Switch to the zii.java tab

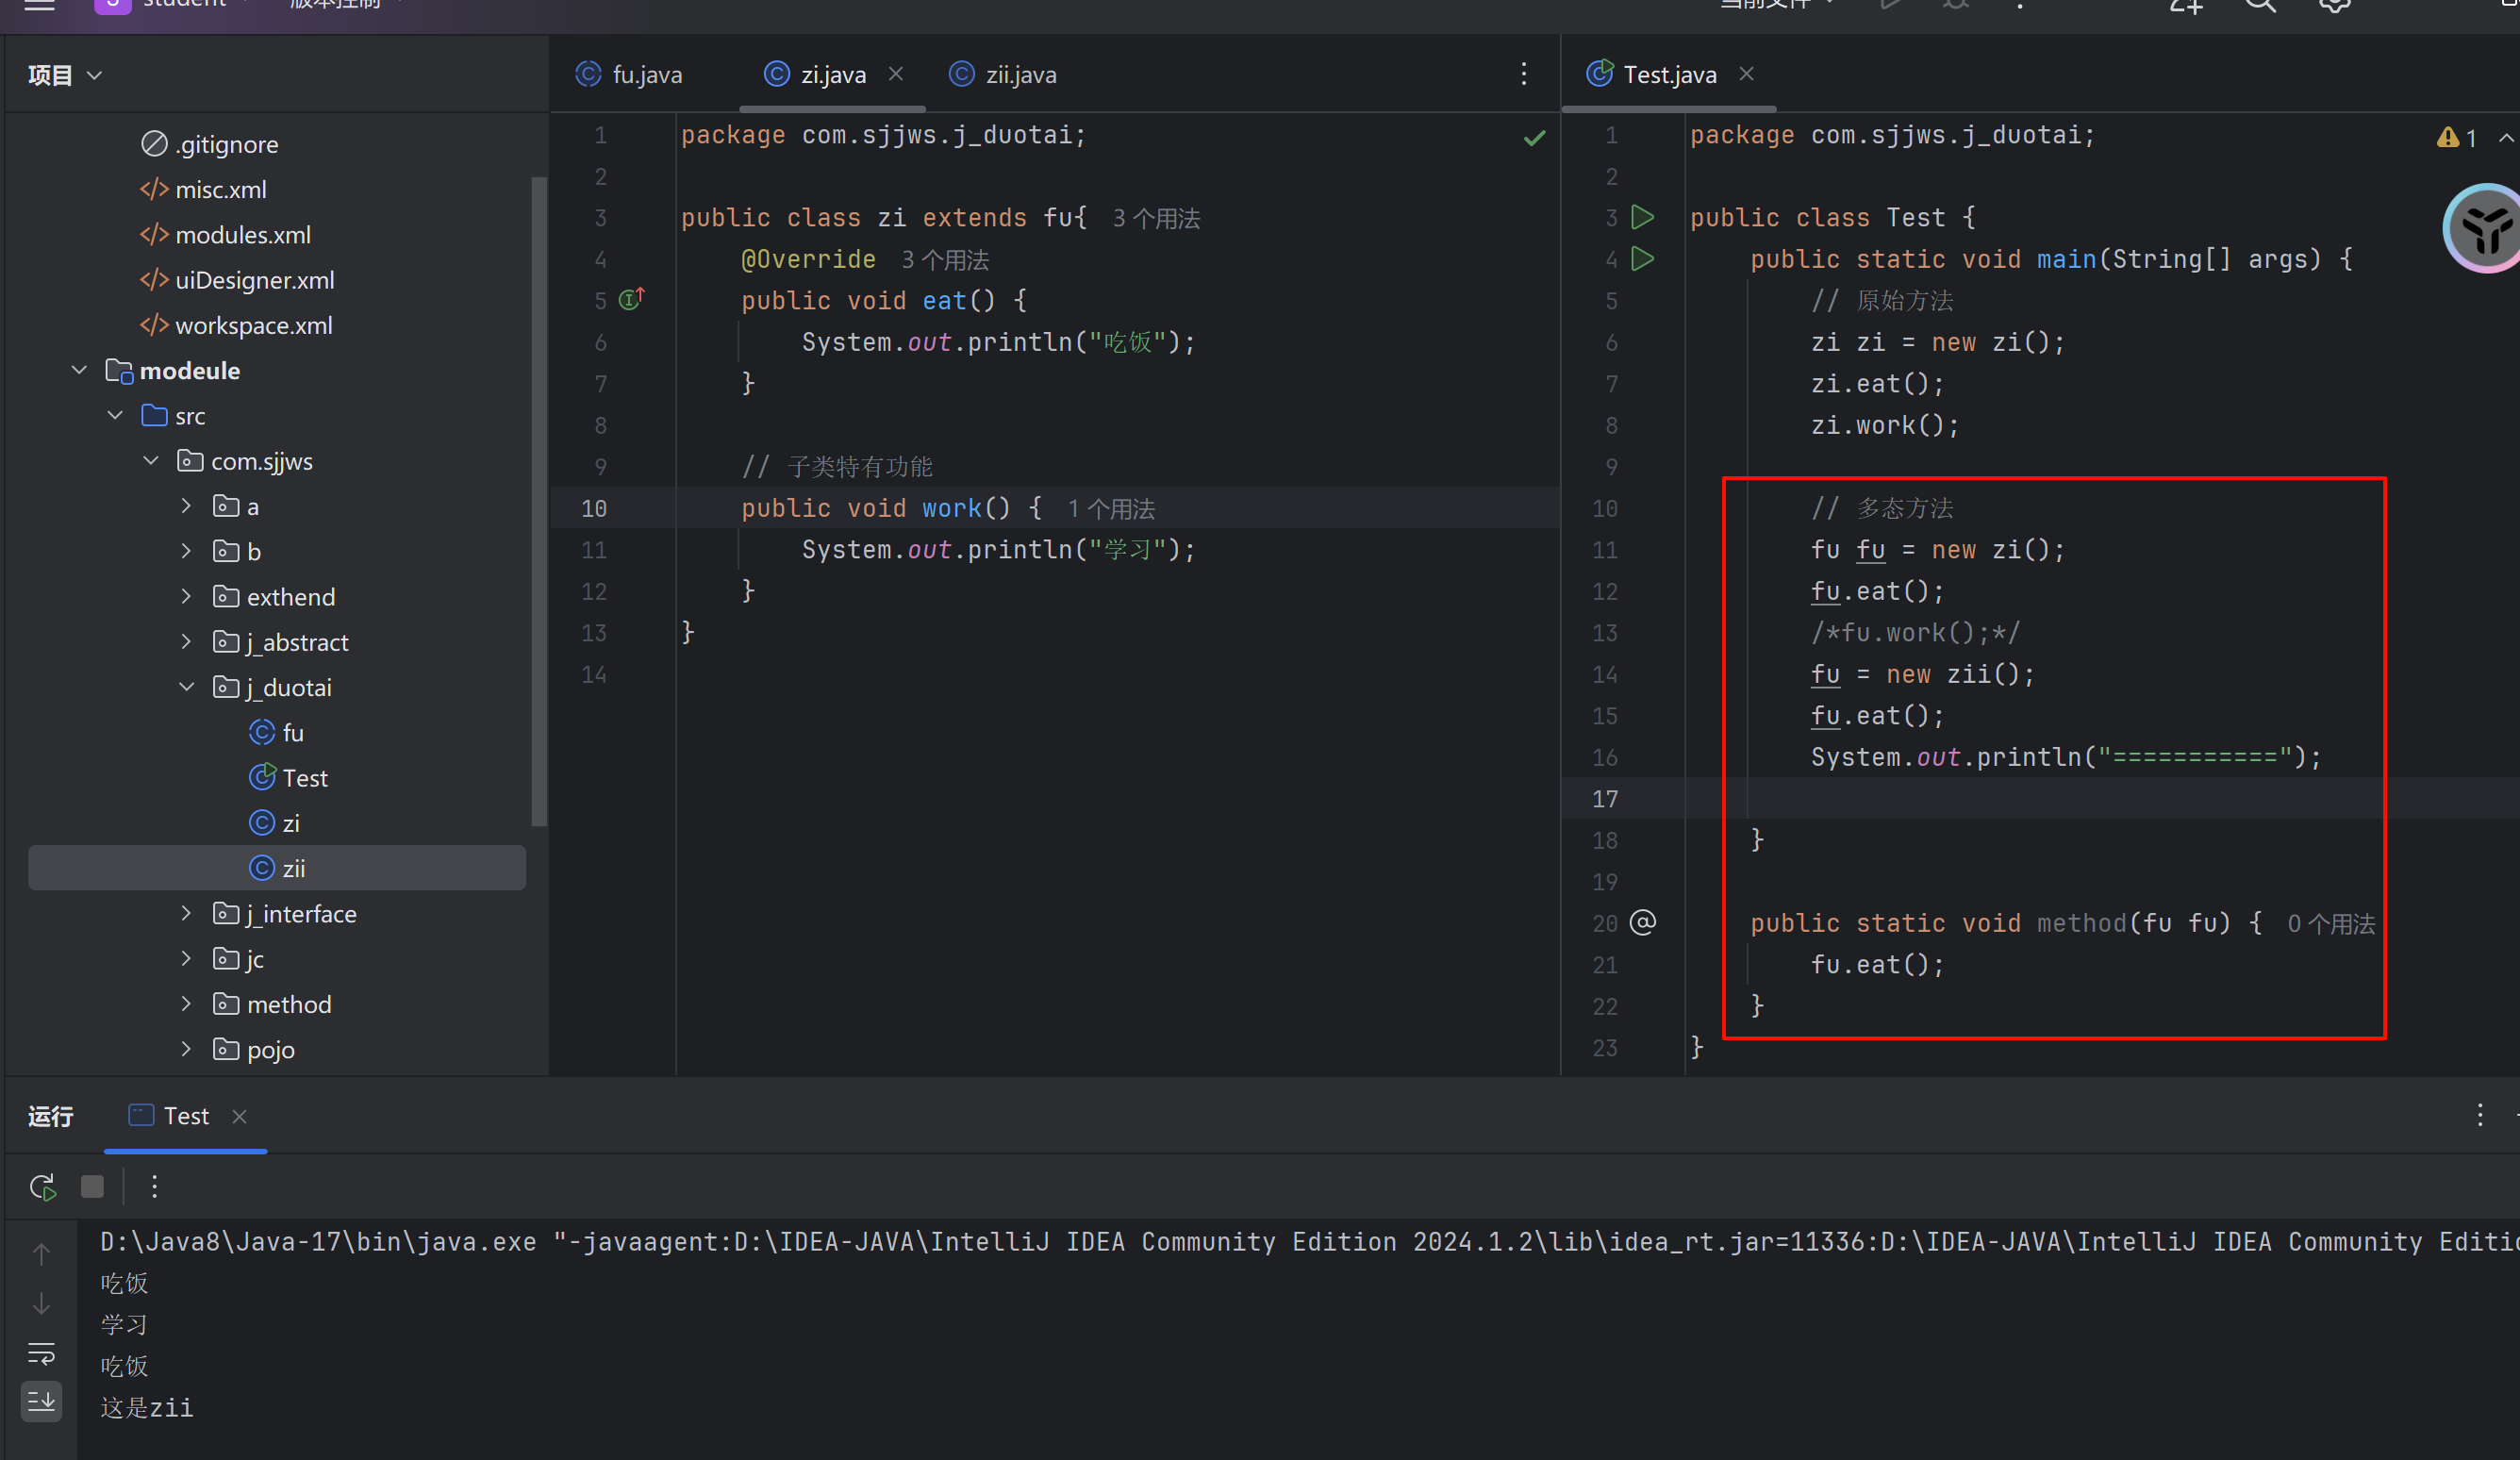pyautogui.click(x=1020, y=75)
